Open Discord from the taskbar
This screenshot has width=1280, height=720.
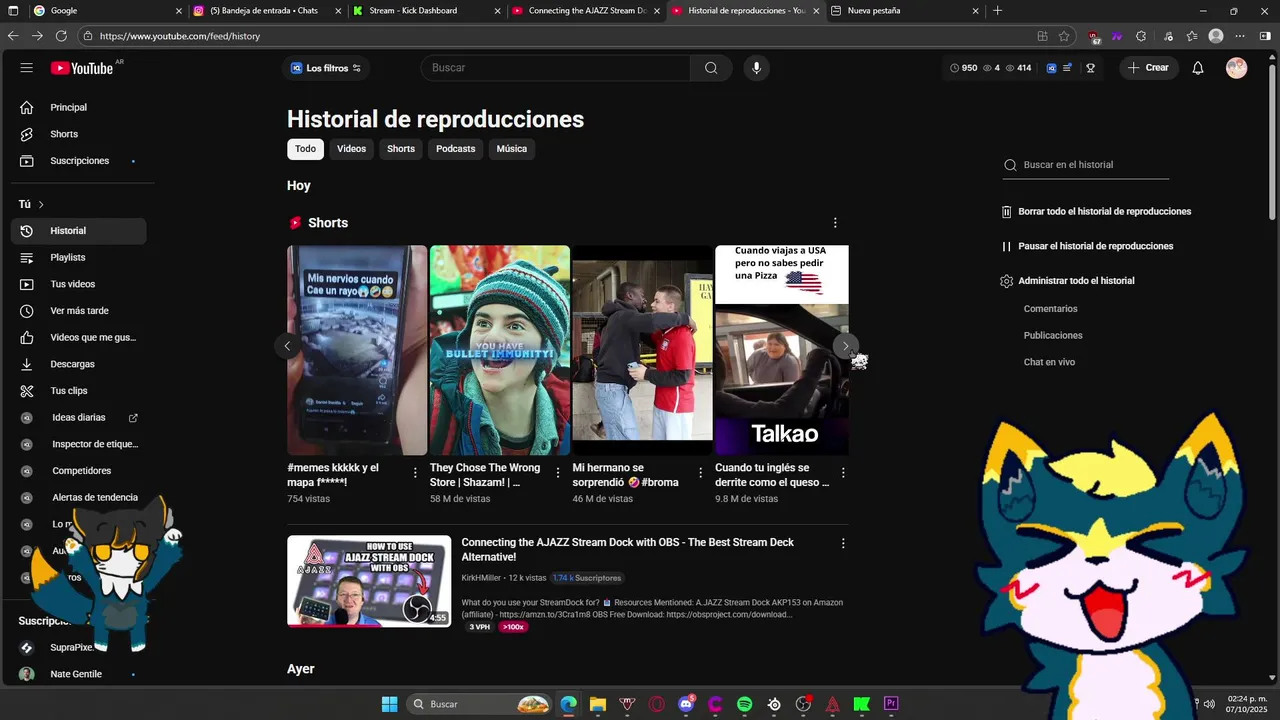[x=686, y=704]
